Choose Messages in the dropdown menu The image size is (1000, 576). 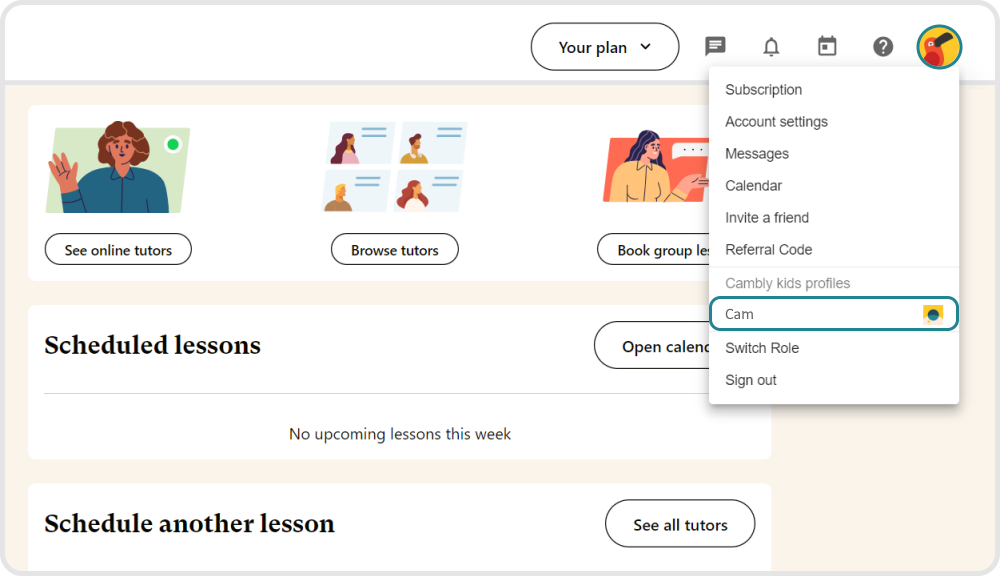756,154
